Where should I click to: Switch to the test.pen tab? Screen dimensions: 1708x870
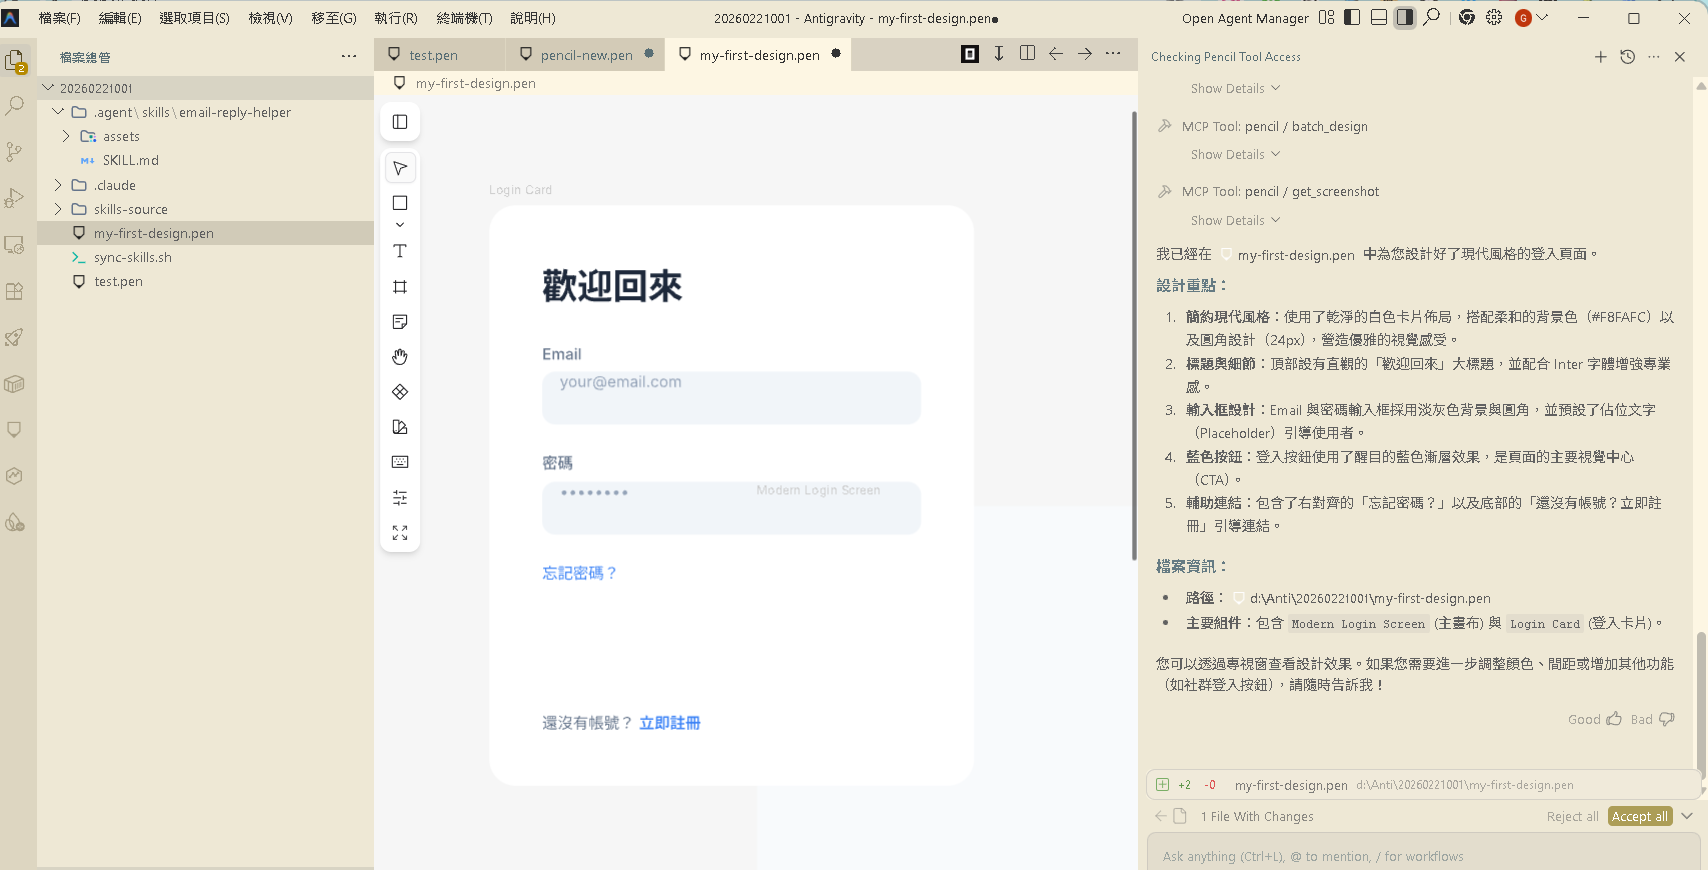click(x=433, y=55)
